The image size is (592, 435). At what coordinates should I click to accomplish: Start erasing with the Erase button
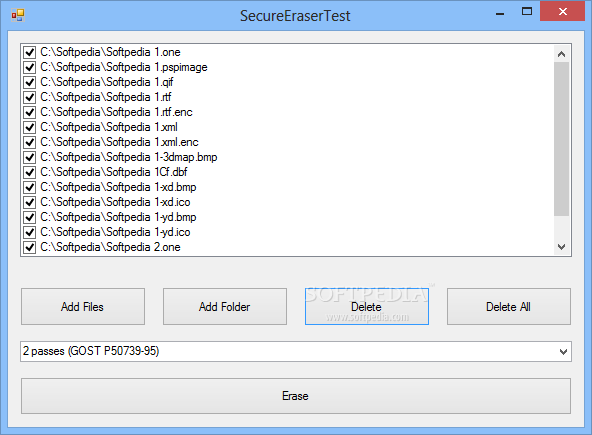[296, 396]
